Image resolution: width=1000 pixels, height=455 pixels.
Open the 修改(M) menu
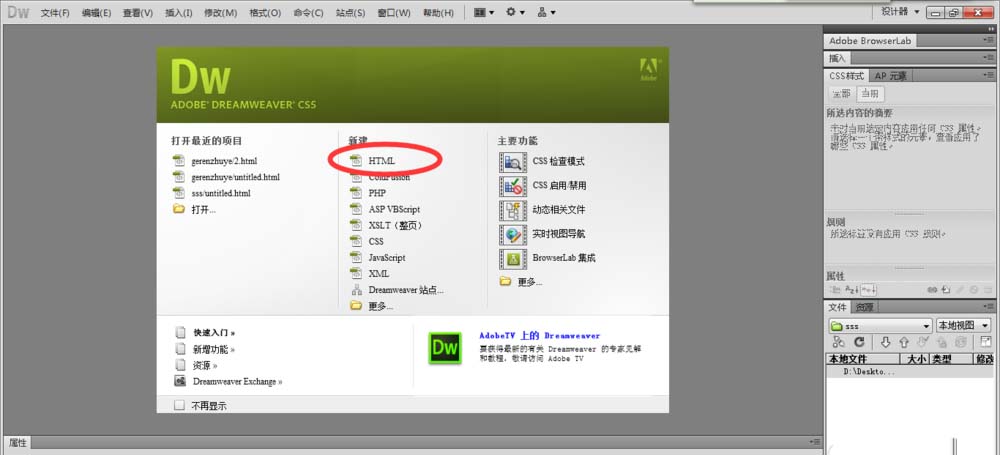click(x=220, y=13)
